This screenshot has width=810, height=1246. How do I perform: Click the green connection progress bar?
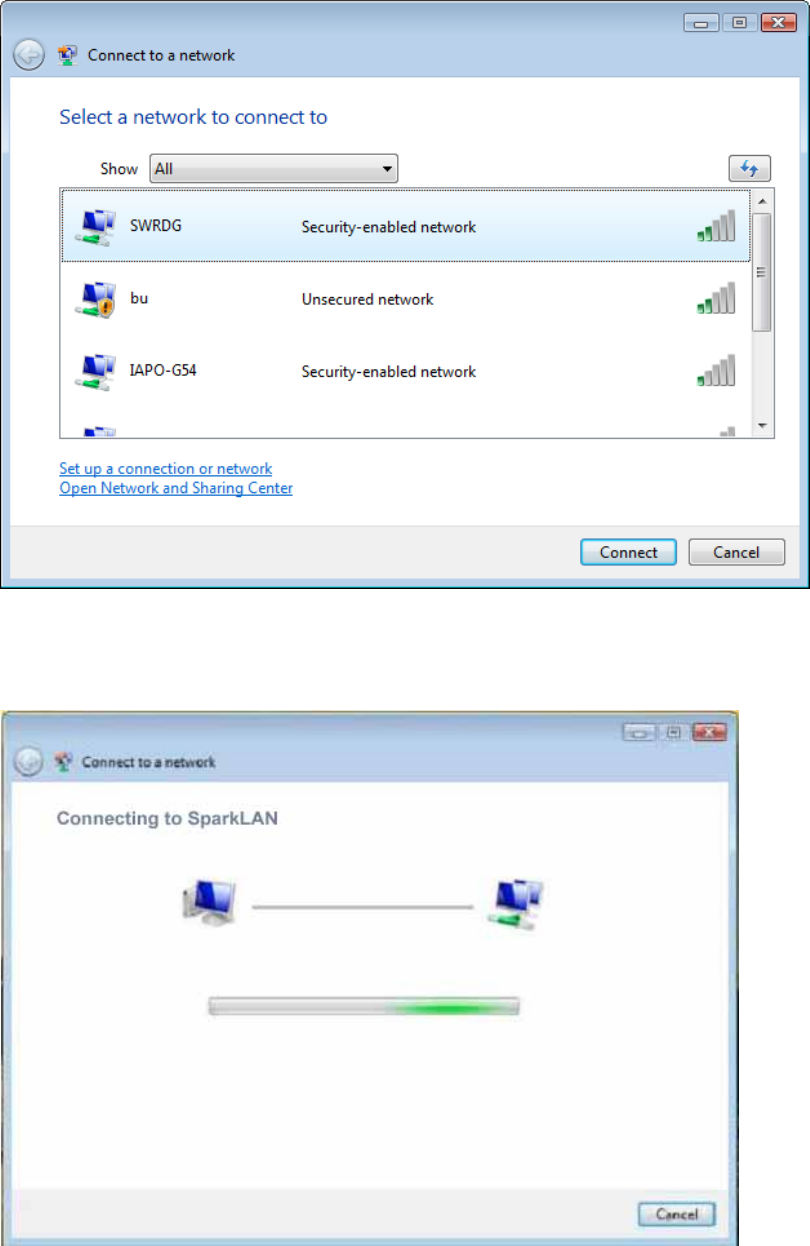[x=364, y=1006]
